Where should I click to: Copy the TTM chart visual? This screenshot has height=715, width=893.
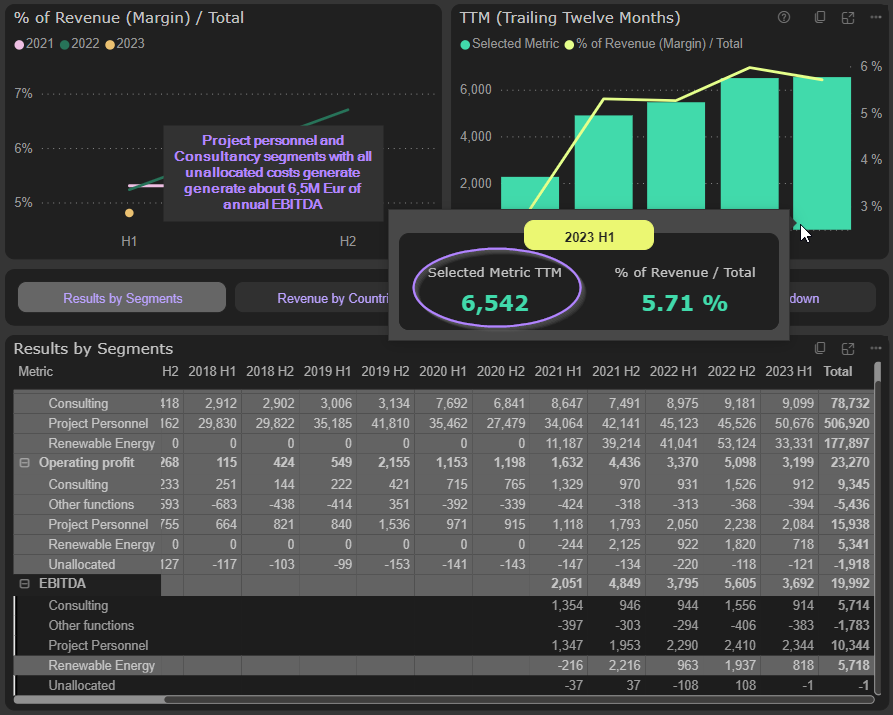(x=820, y=17)
